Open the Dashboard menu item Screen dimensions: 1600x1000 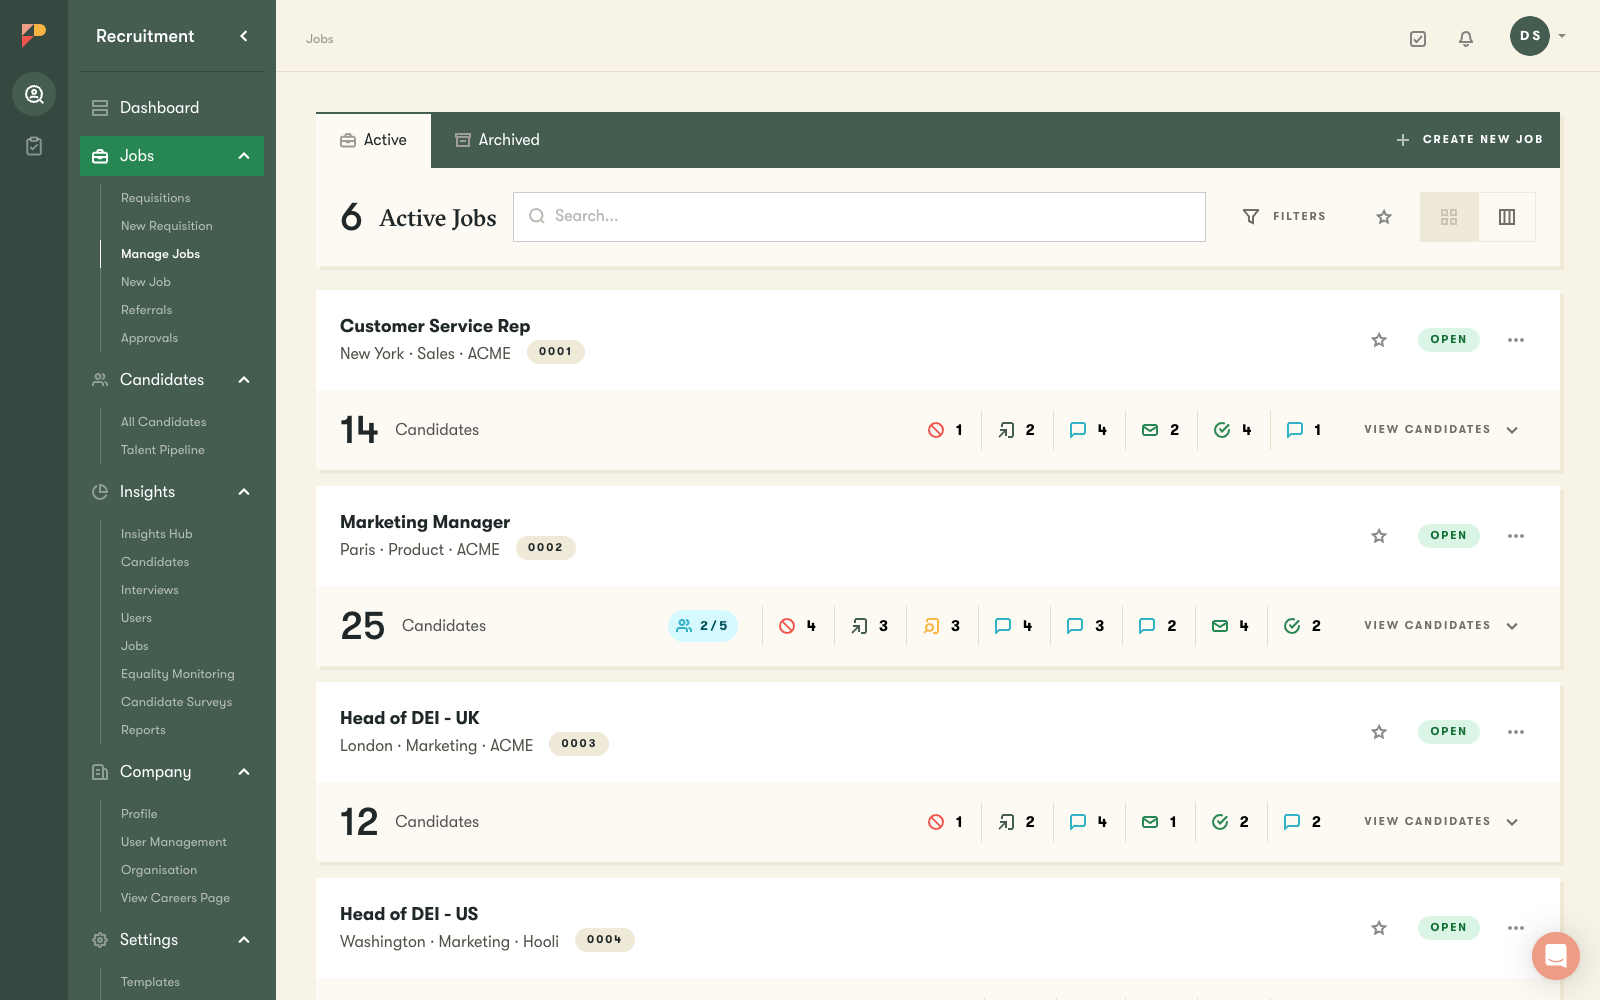point(172,108)
